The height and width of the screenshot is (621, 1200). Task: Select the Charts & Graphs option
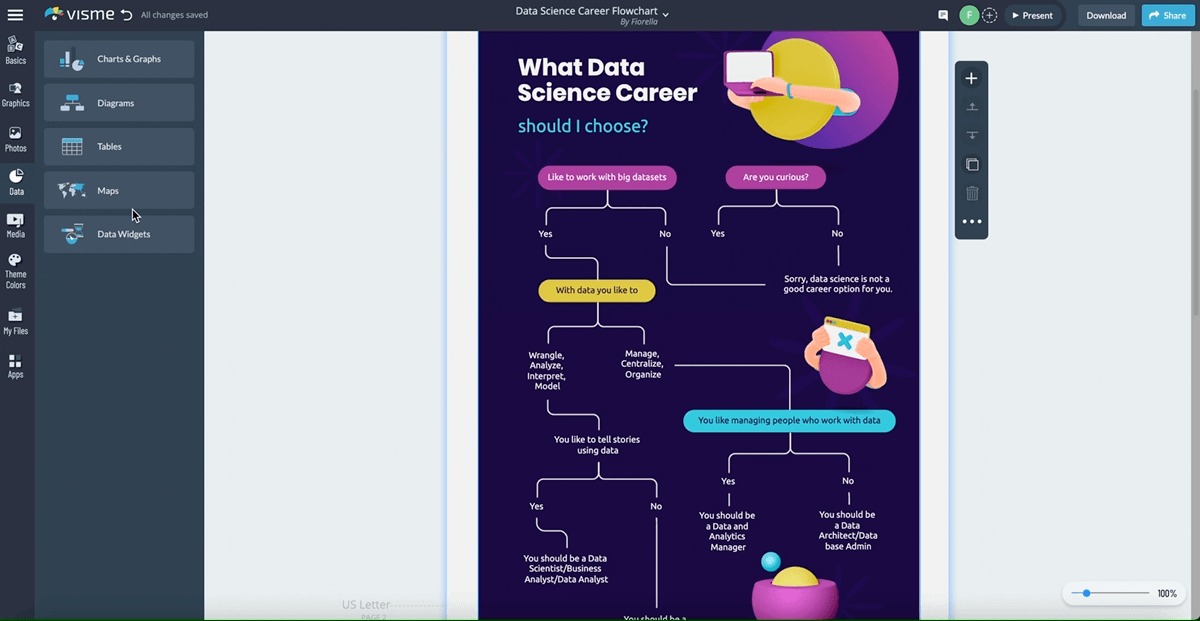pyautogui.click(x=118, y=60)
